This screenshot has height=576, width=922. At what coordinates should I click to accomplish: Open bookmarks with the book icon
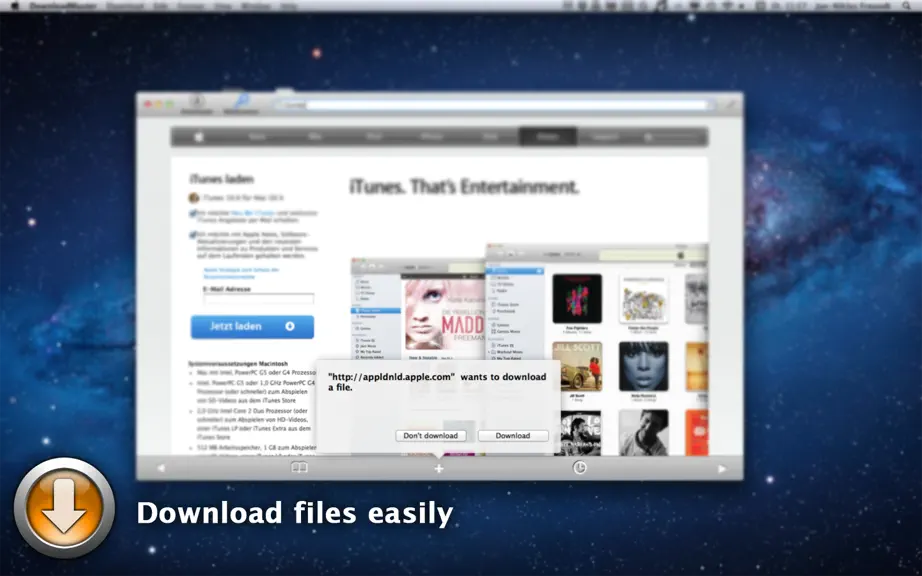coord(299,468)
